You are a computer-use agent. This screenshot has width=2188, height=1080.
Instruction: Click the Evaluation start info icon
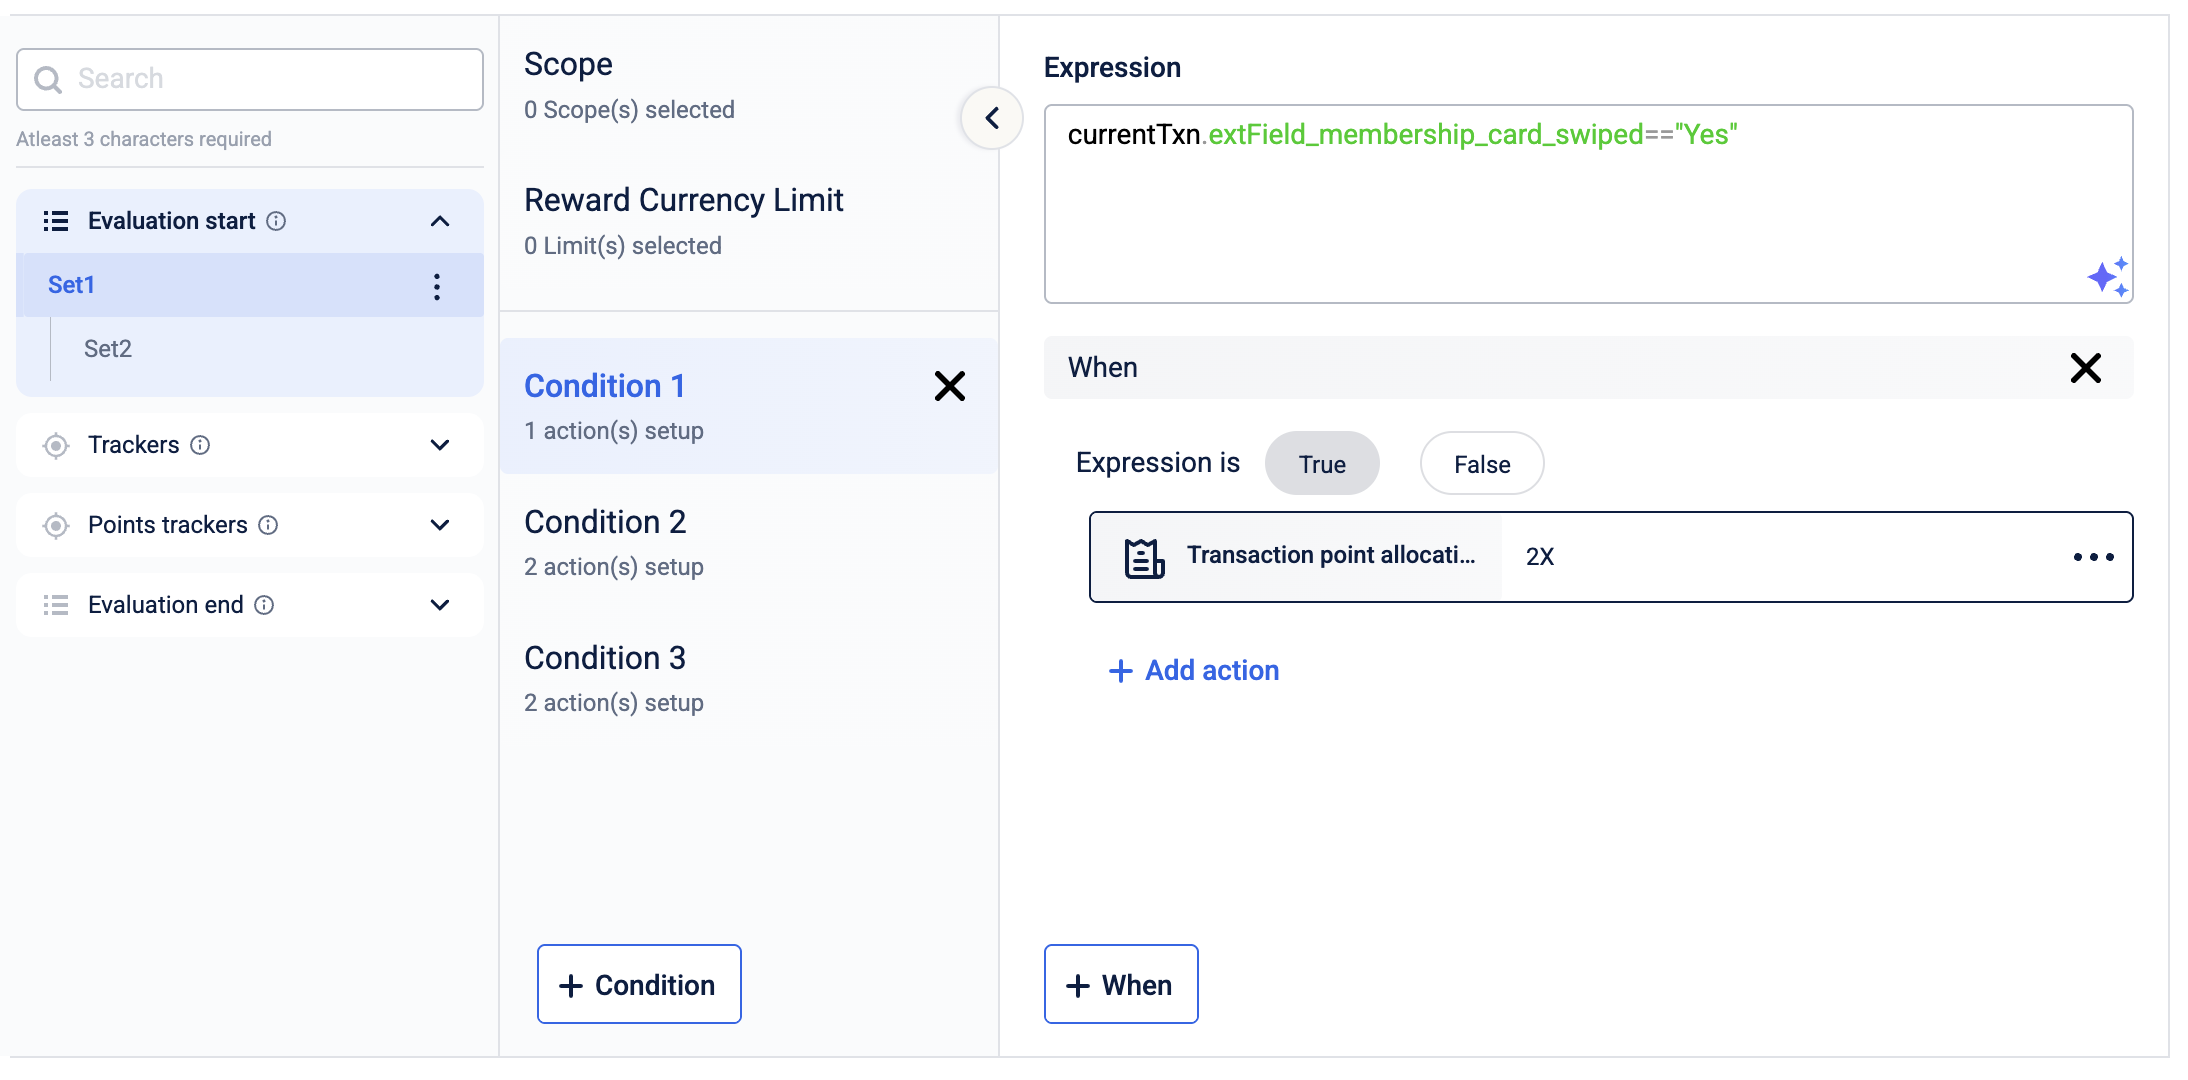click(277, 221)
